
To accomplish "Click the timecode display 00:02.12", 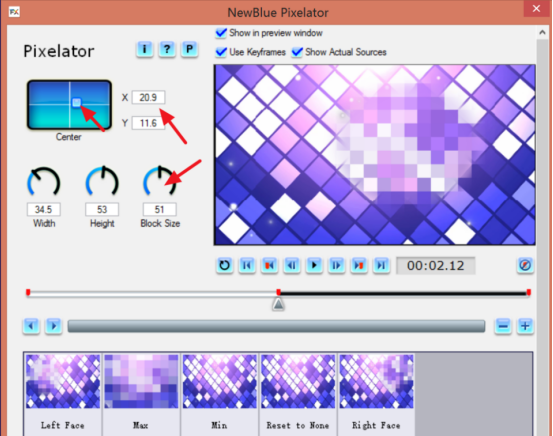I will pyautogui.click(x=436, y=266).
